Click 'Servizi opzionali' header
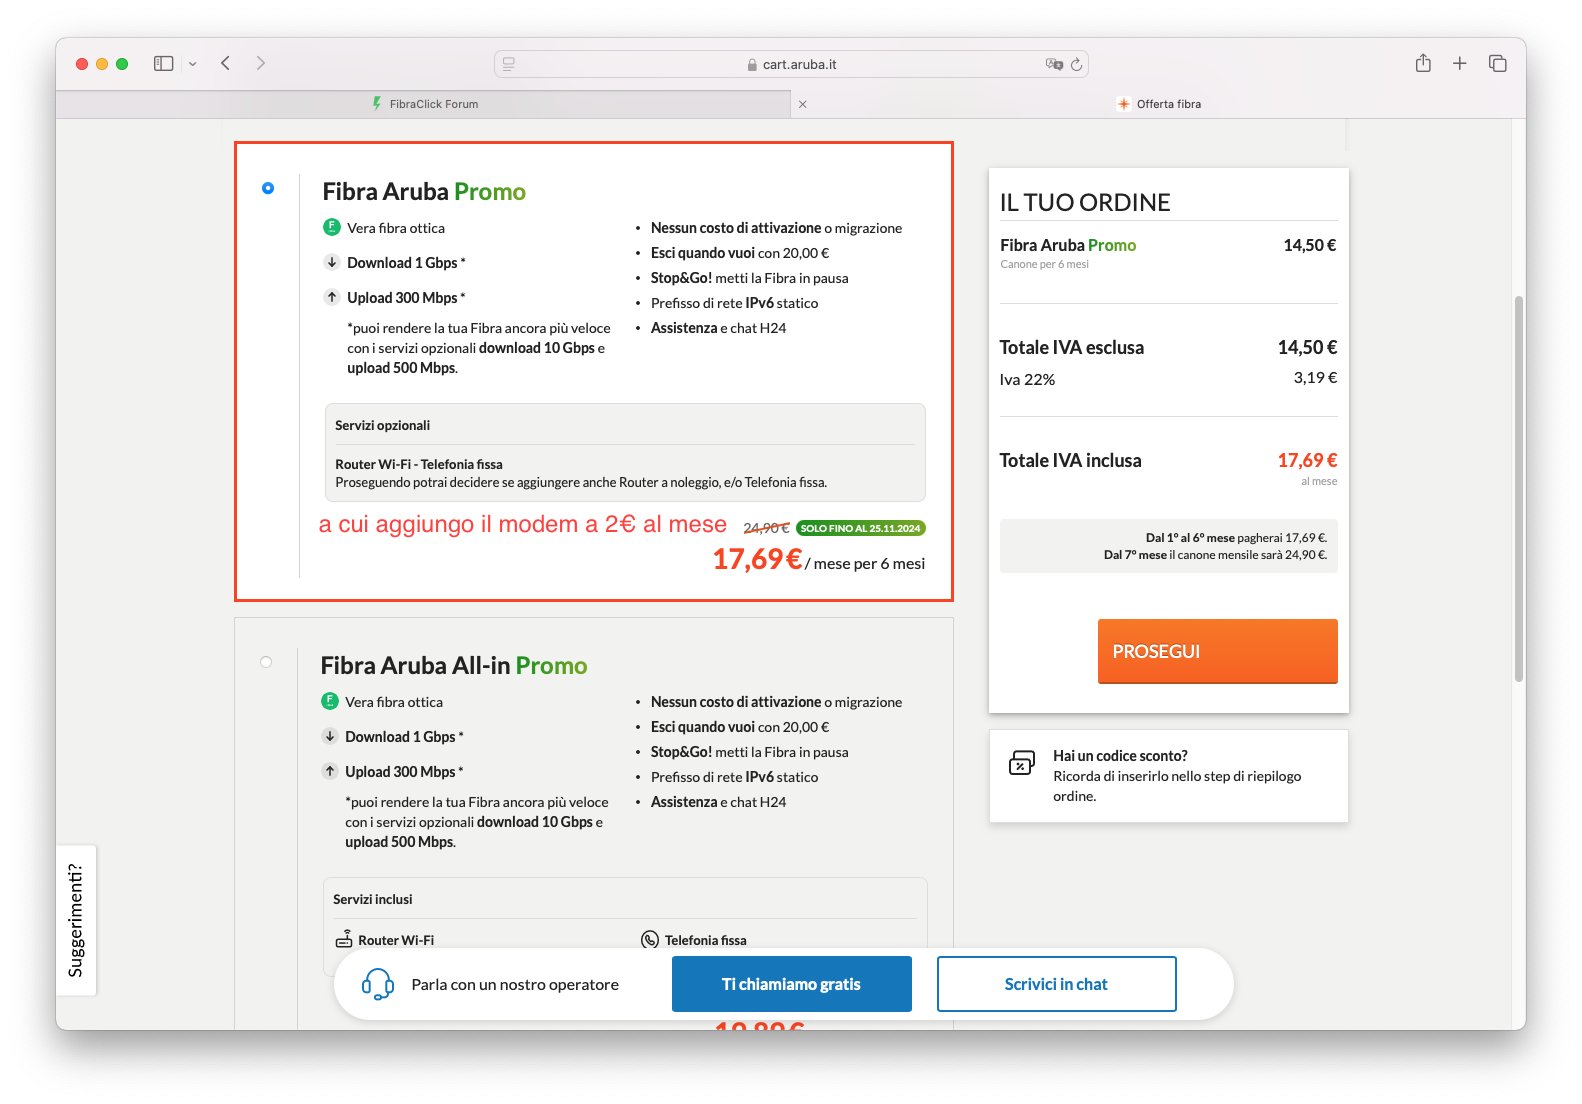 (x=383, y=425)
